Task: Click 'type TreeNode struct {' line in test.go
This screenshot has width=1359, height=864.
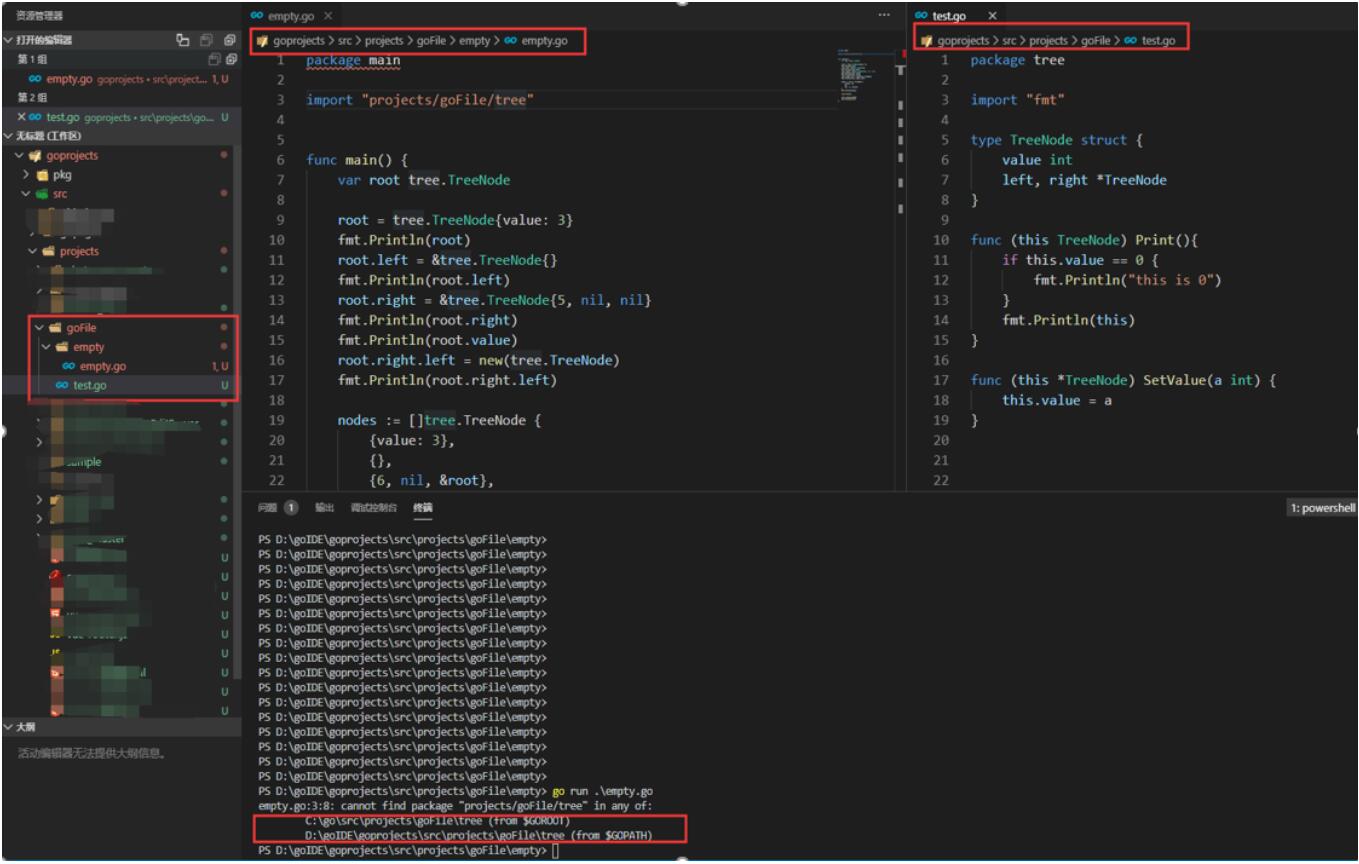Action: click(x=1056, y=140)
